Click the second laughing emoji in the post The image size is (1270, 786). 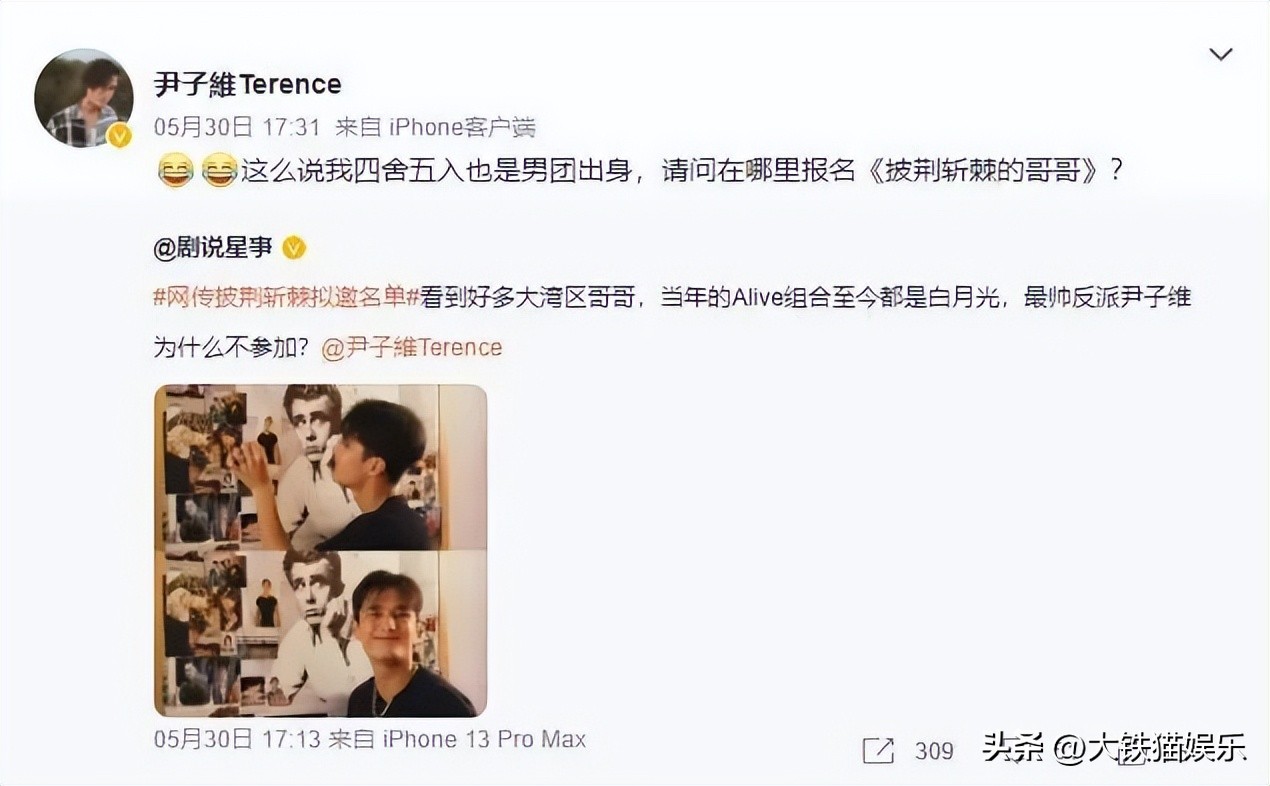[x=219, y=171]
